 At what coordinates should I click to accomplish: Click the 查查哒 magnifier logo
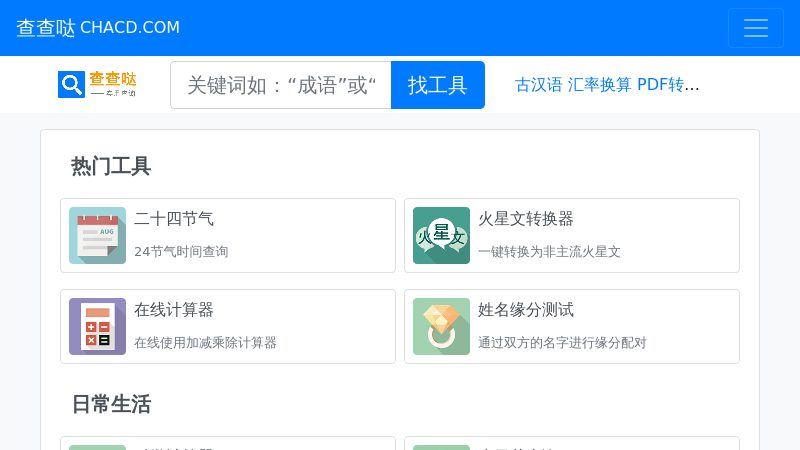coord(97,84)
